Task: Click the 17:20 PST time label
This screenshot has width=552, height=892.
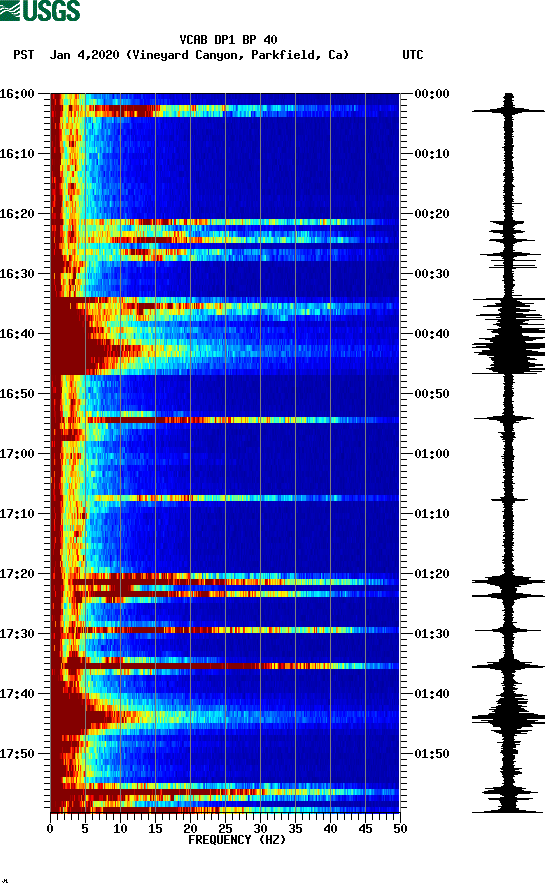Action: point(17,573)
